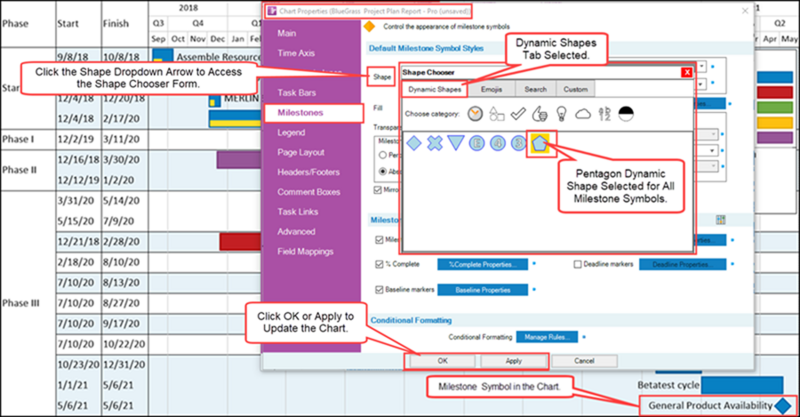Click the red task bar in the 12/21/18 row

tap(240, 241)
